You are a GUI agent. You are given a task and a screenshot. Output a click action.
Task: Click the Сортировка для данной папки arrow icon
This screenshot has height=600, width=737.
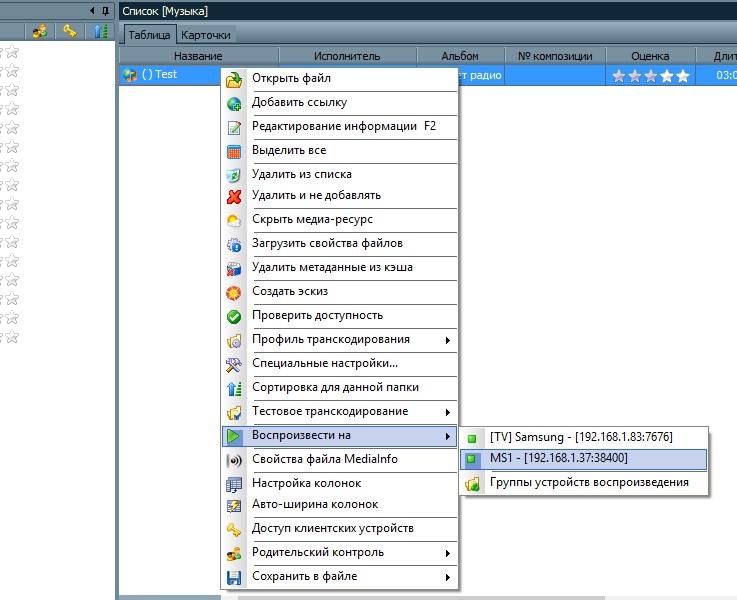tap(234, 389)
